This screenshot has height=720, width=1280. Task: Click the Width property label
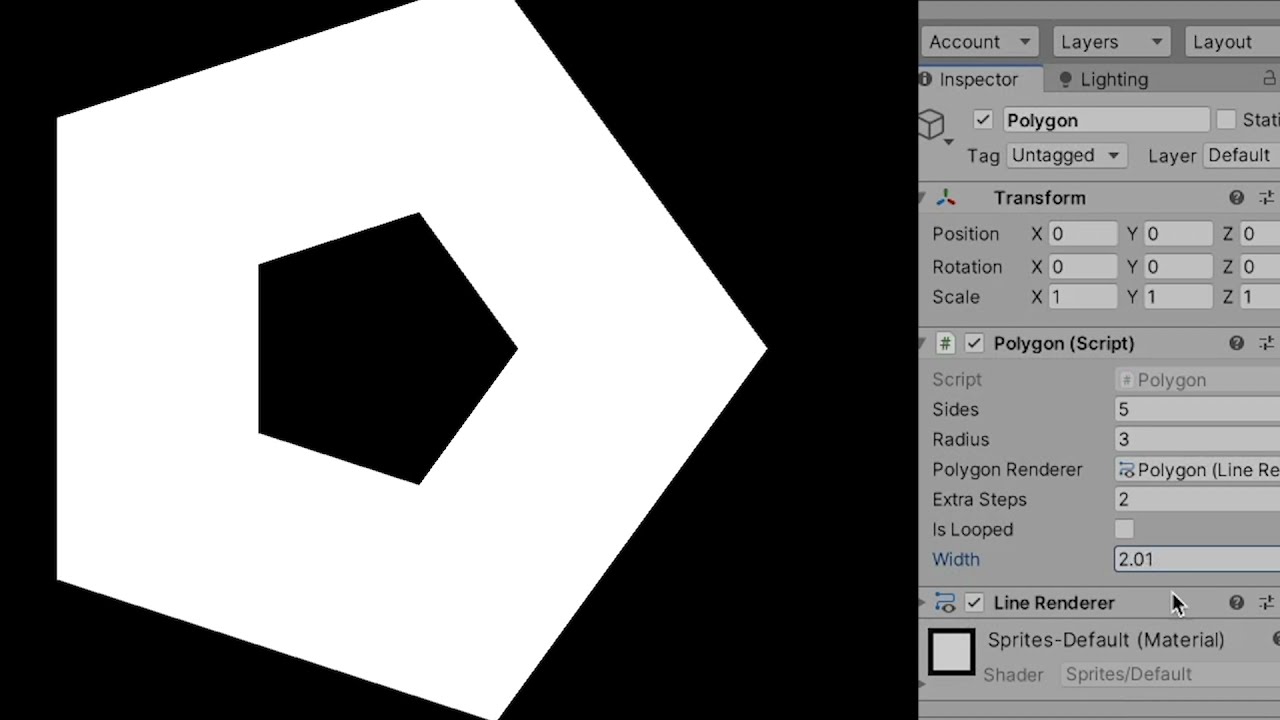point(956,560)
